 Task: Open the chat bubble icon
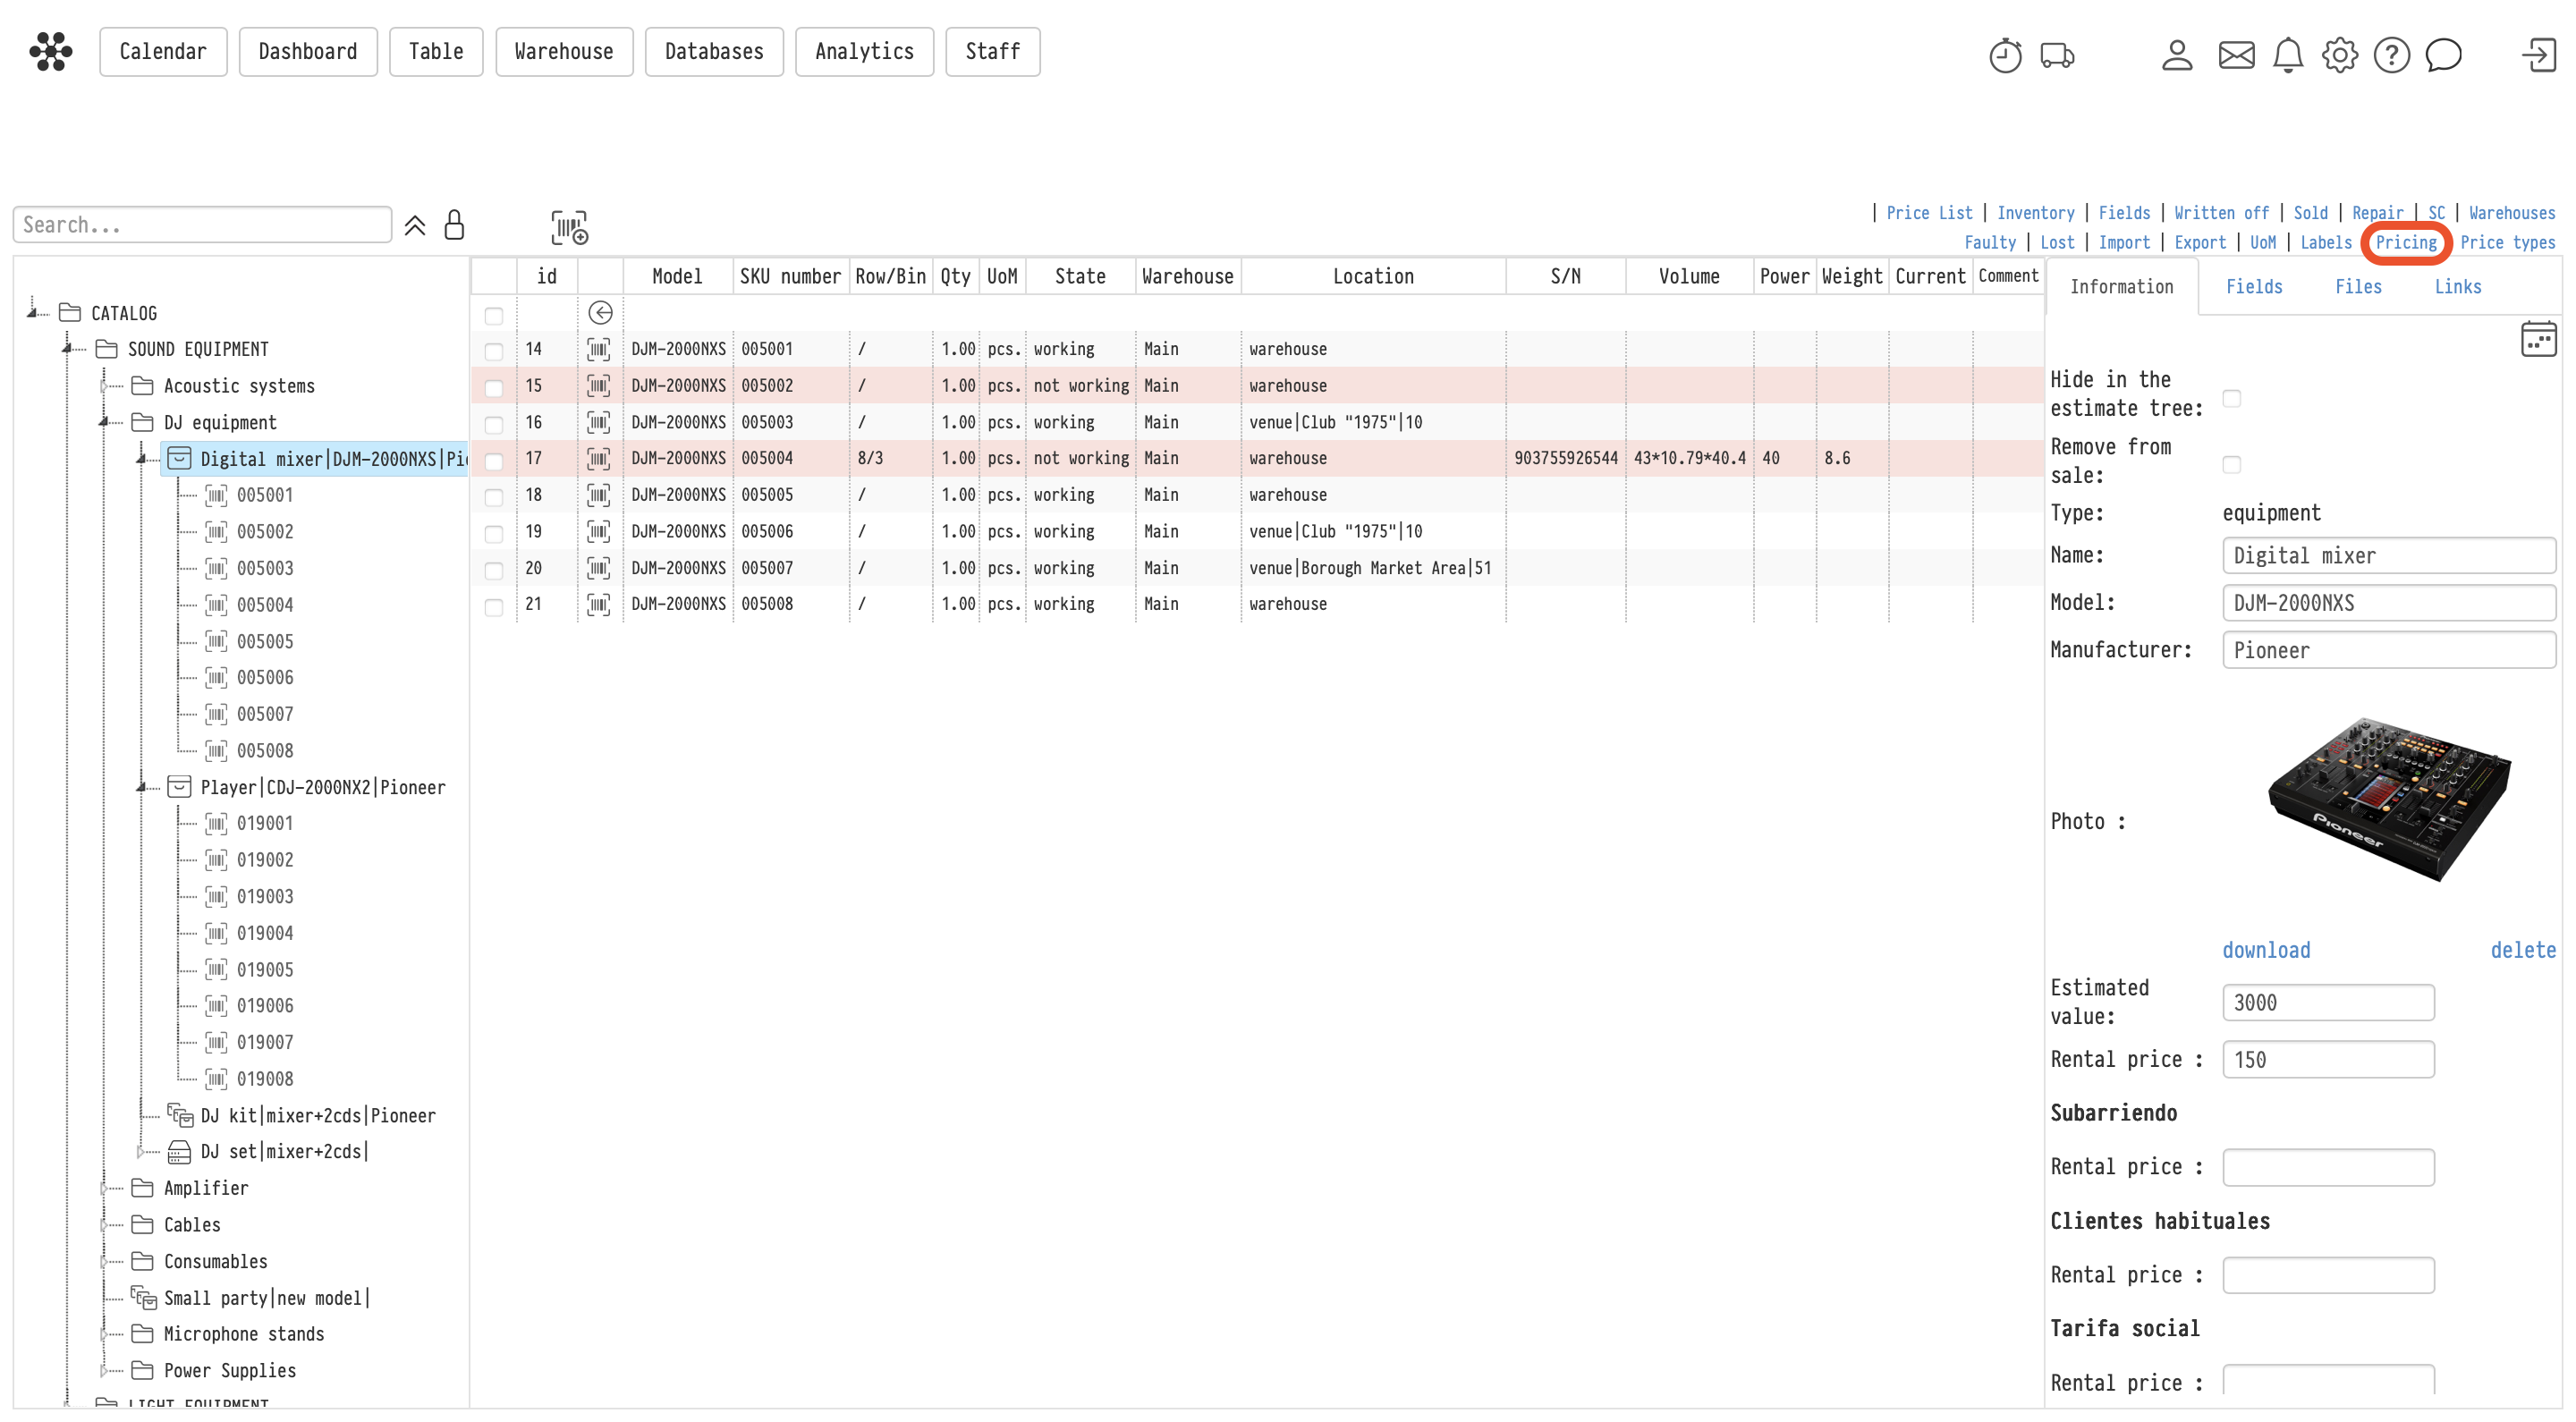tap(2443, 55)
